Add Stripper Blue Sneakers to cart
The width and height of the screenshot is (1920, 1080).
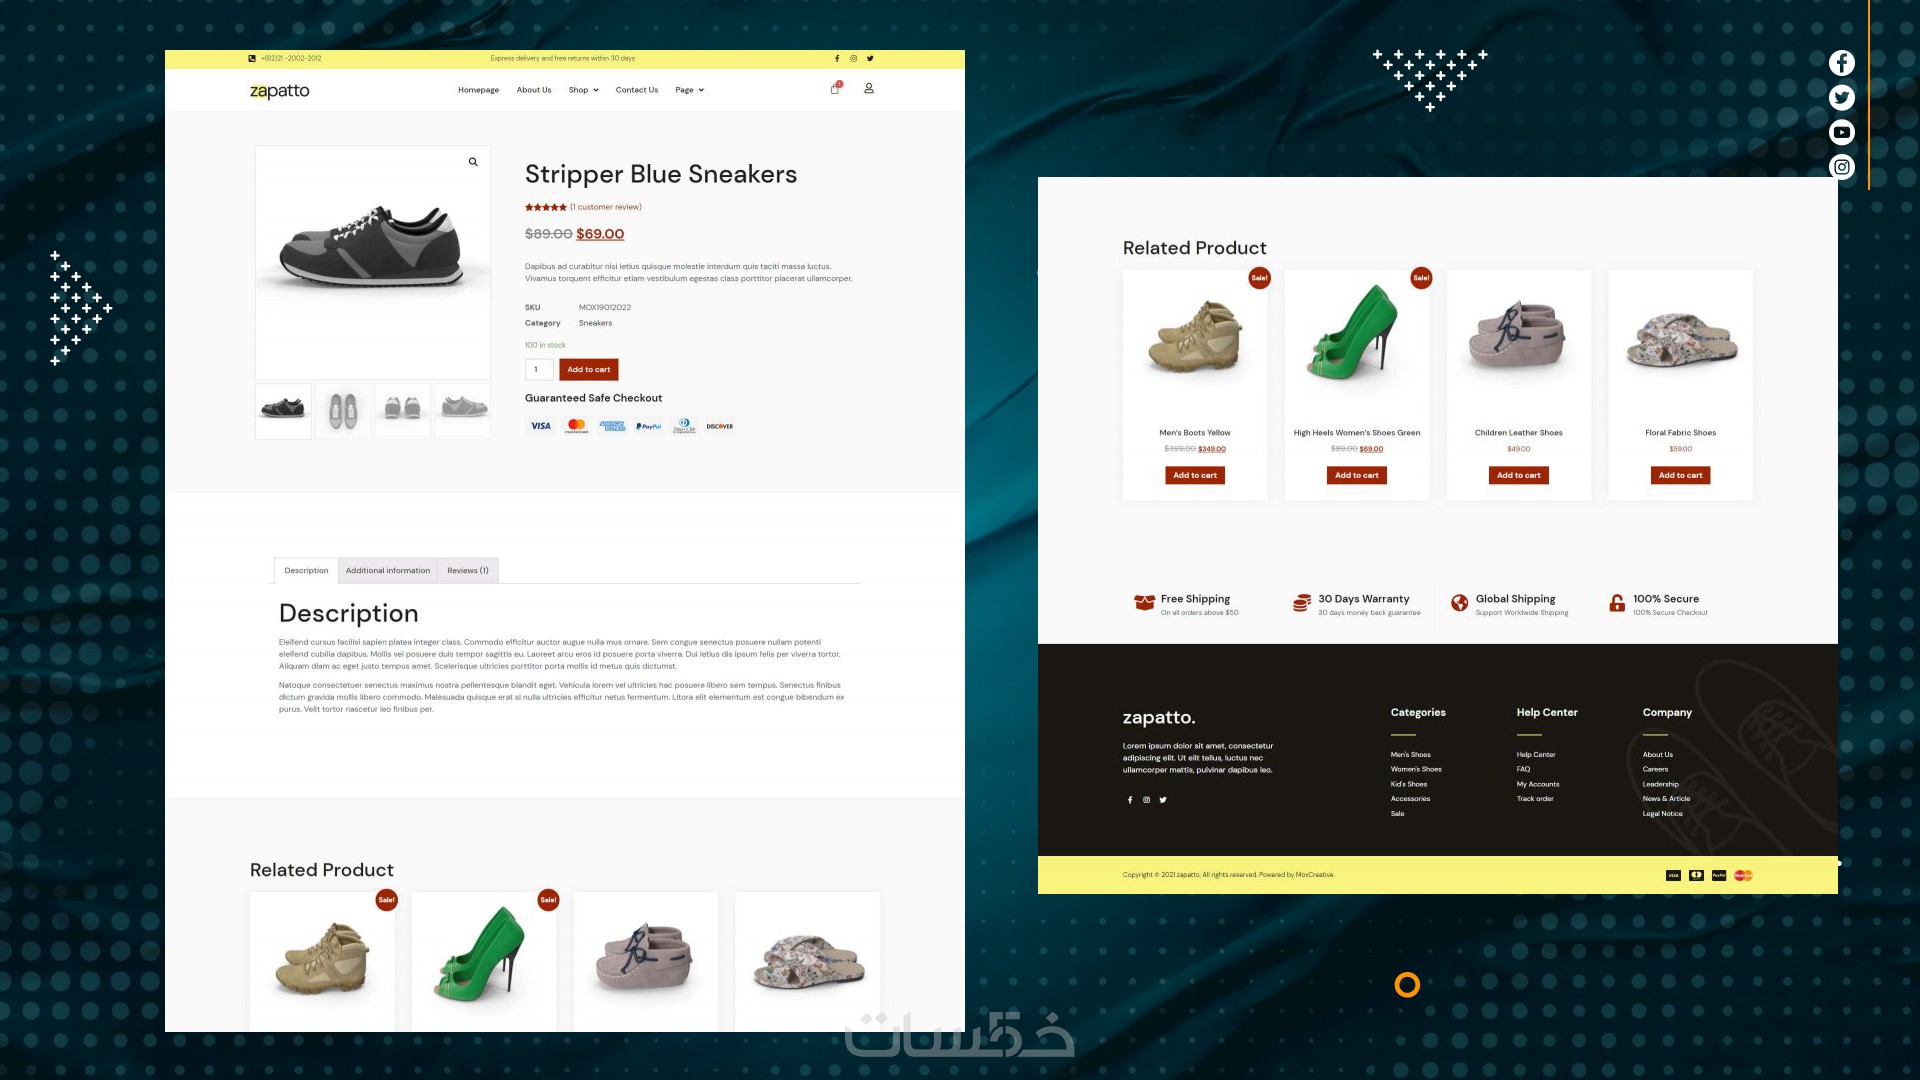(588, 370)
